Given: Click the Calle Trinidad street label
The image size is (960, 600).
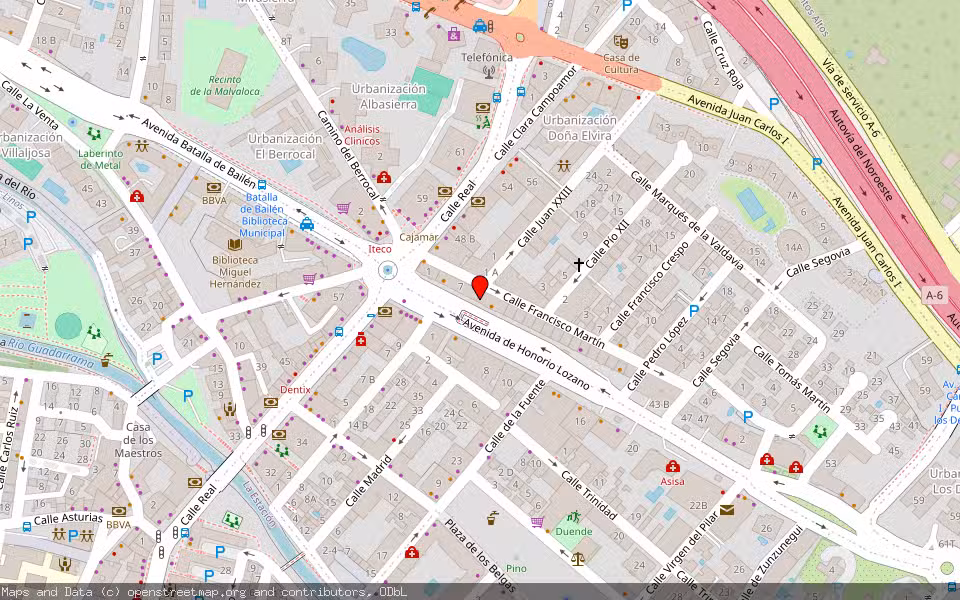Looking at the screenshot, I should [588, 495].
